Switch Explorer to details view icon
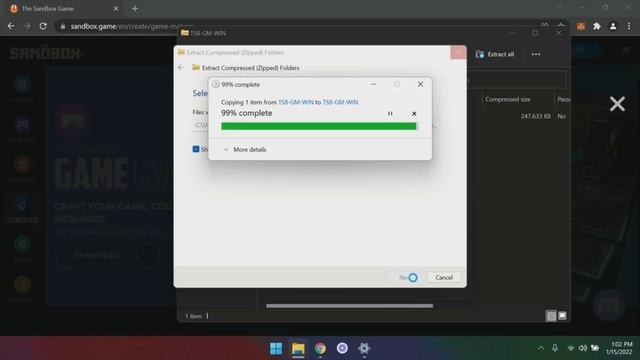The image size is (640, 360). 551,316
